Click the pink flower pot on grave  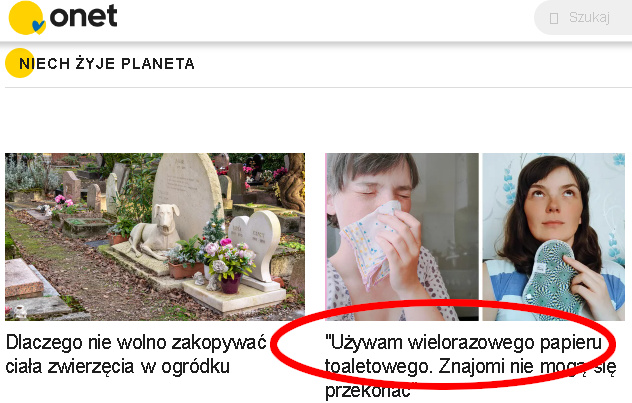coord(230,283)
